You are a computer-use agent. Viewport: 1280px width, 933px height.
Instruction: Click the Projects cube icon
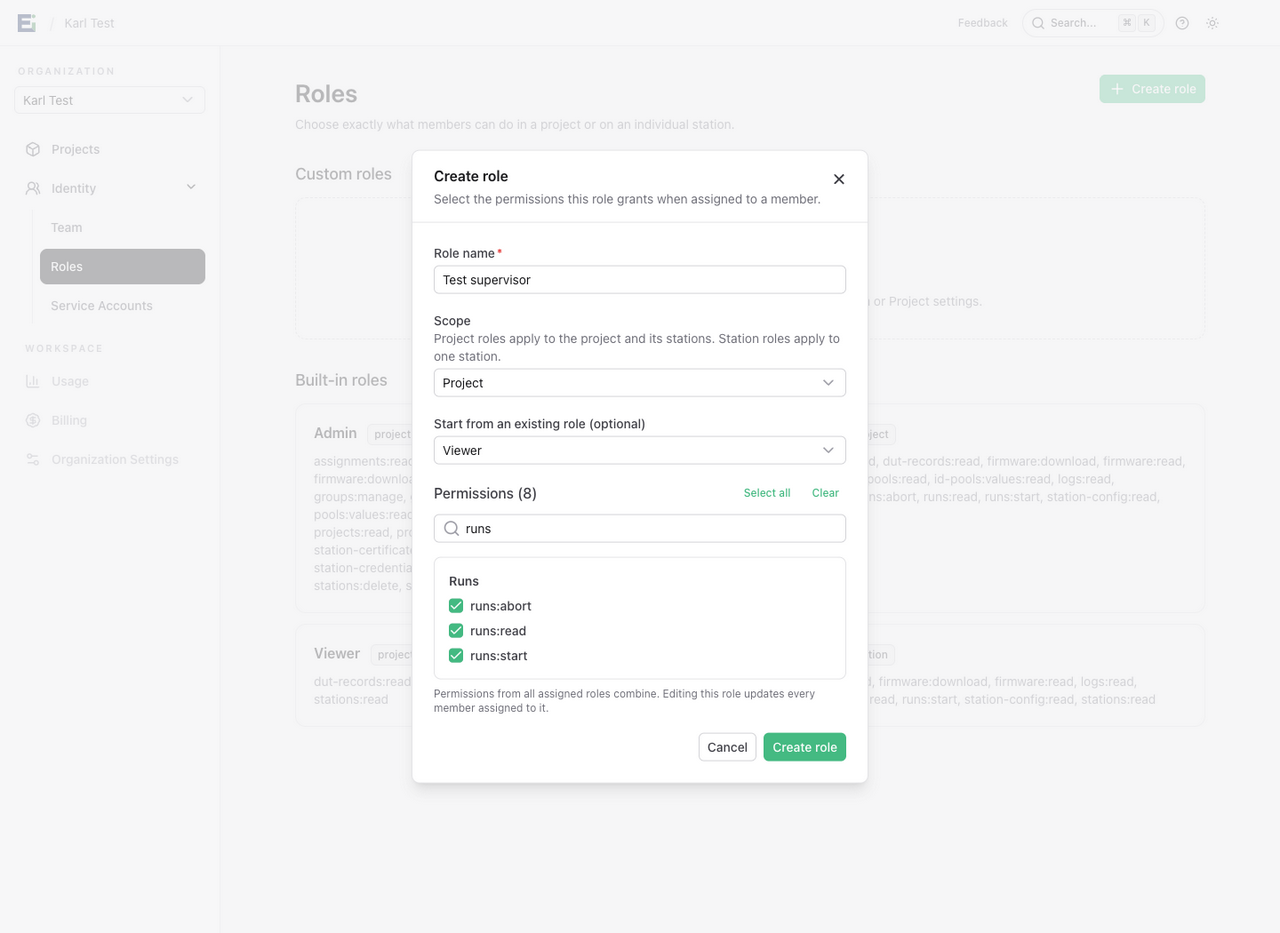point(33,149)
